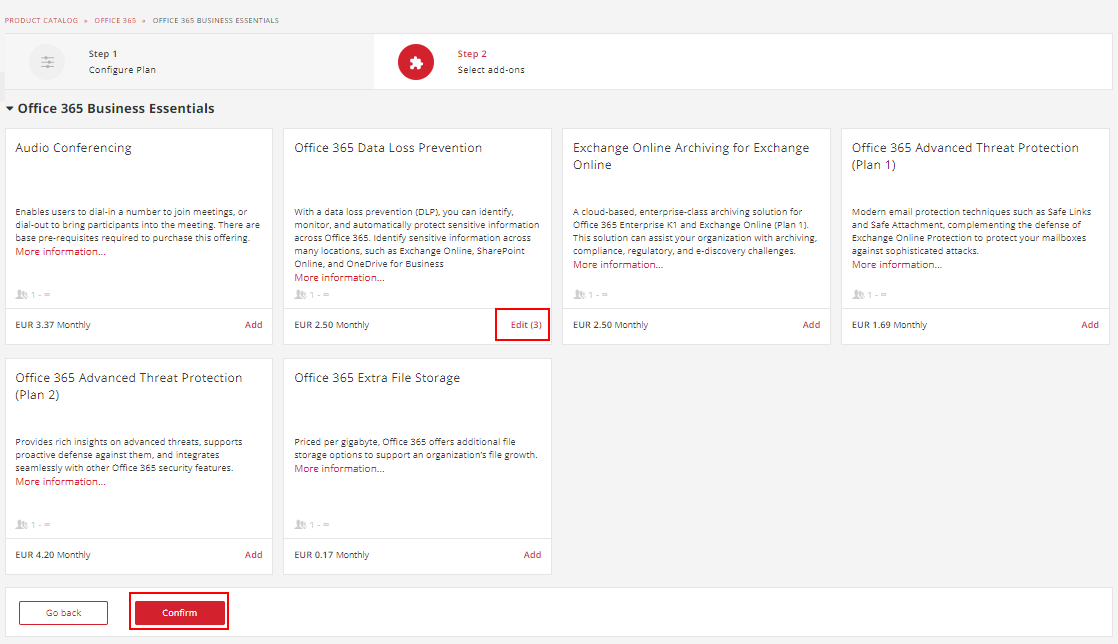Click the seats icon on Exchange Online Archiving card

[577, 294]
